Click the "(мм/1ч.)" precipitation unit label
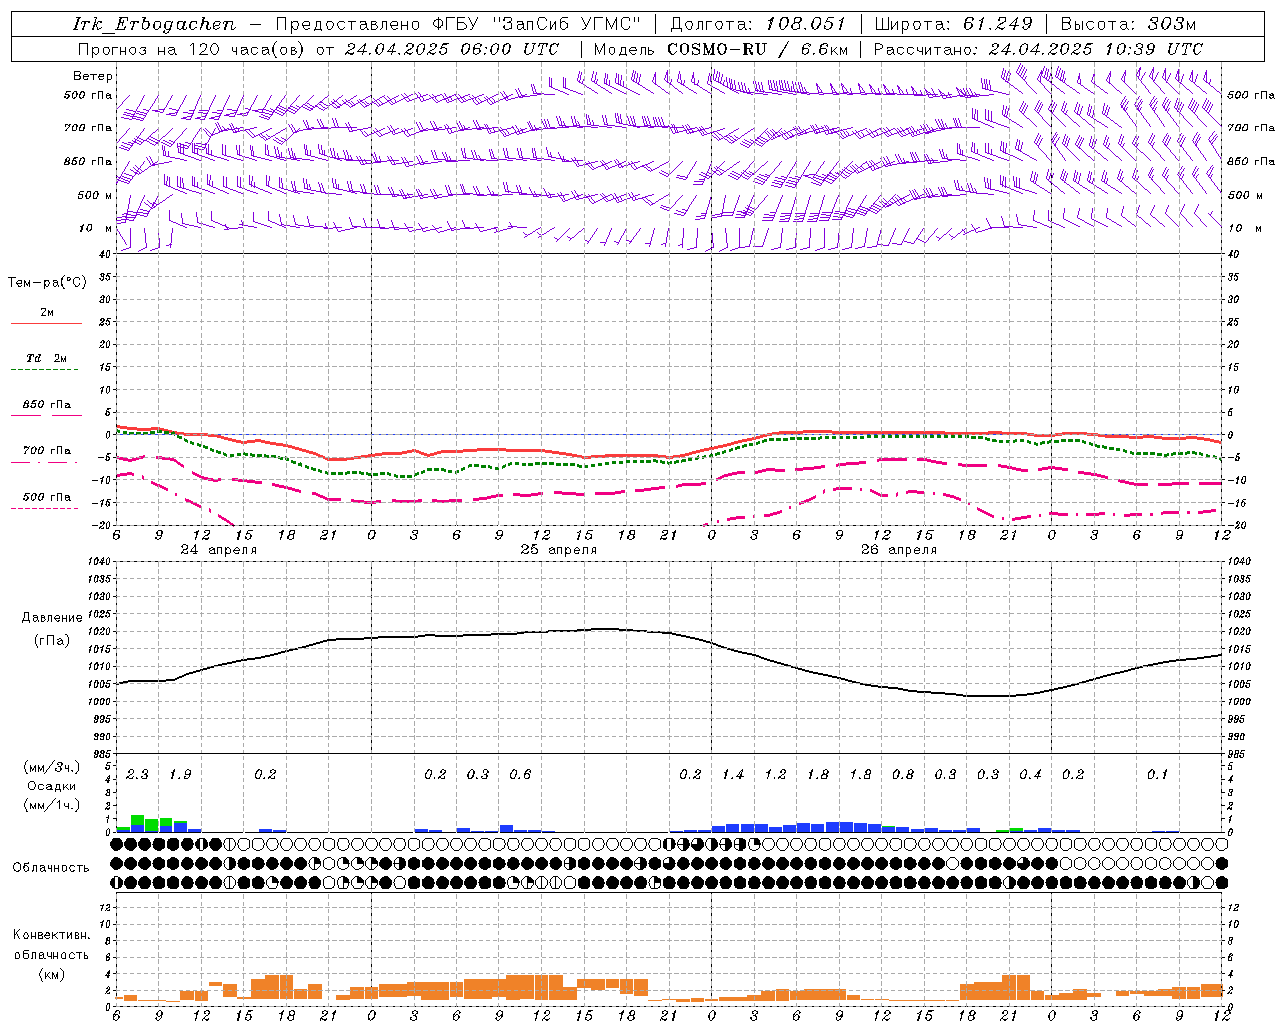 pyautogui.click(x=52, y=805)
